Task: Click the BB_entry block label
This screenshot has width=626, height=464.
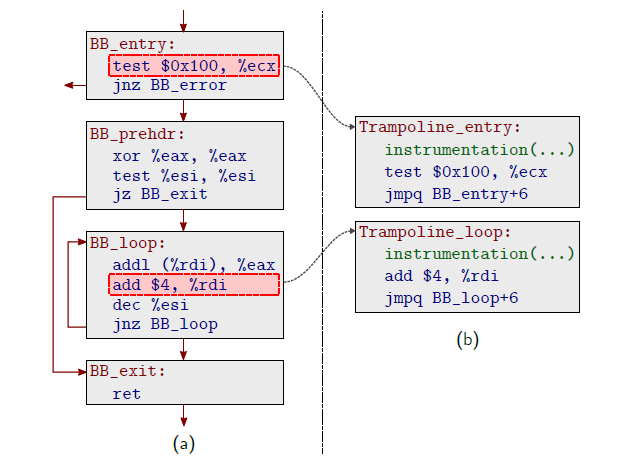Action: tap(133, 44)
